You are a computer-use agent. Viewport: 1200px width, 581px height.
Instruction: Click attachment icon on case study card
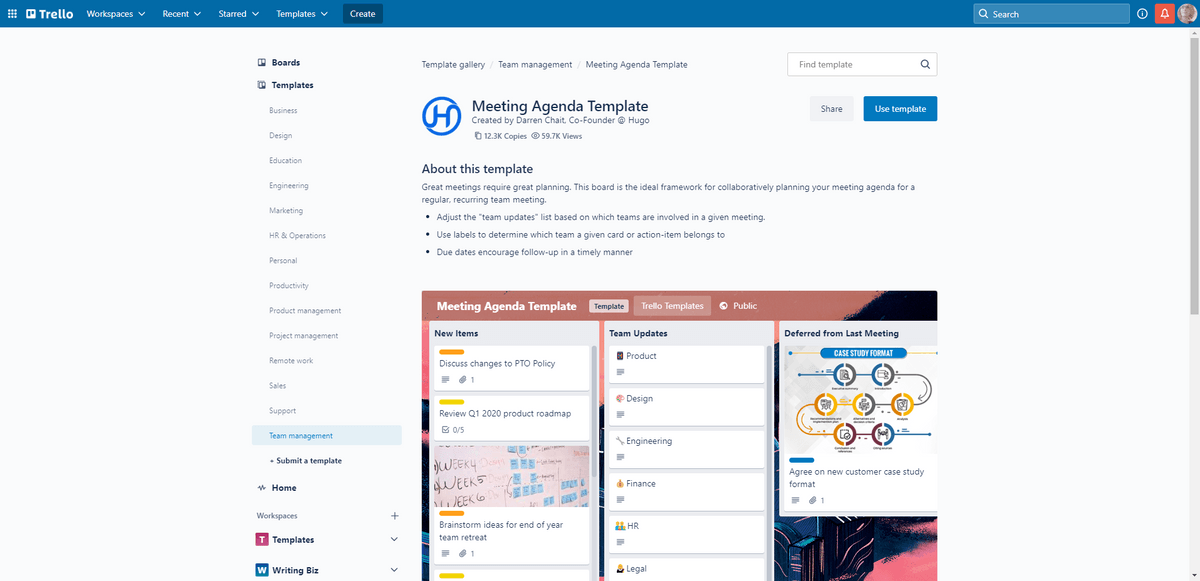(x=813, y=500)
